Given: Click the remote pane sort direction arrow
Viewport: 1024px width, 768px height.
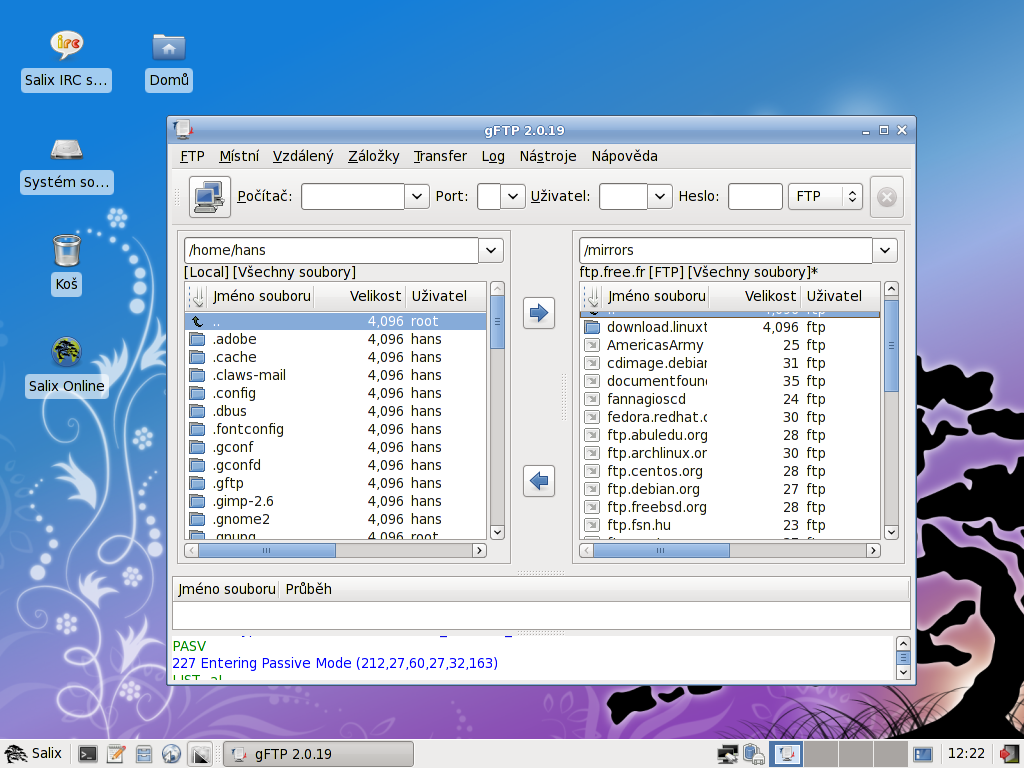Looking at the screenshot, I should [x=592, y=296].
